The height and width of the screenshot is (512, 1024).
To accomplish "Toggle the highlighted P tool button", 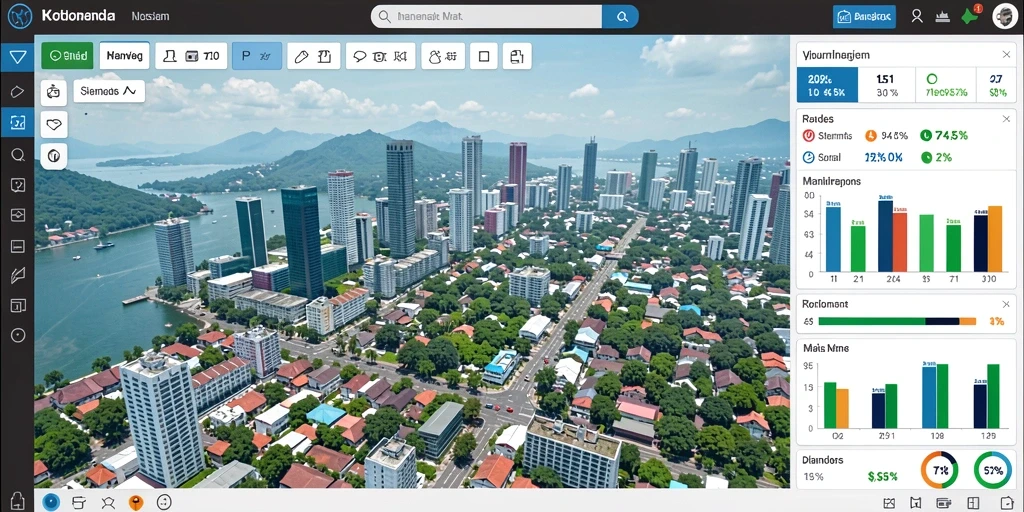I will (x=257, y=56).
